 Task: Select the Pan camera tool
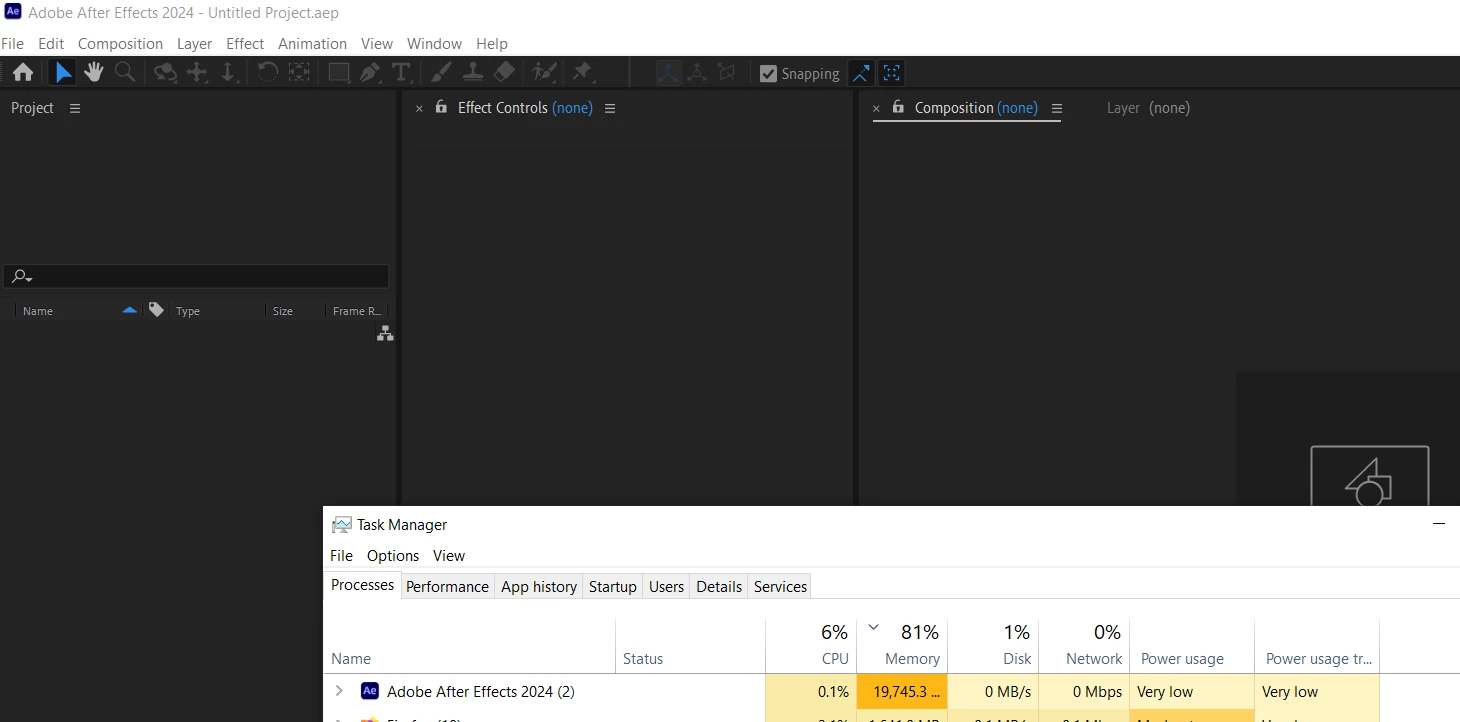coord(198,72)
